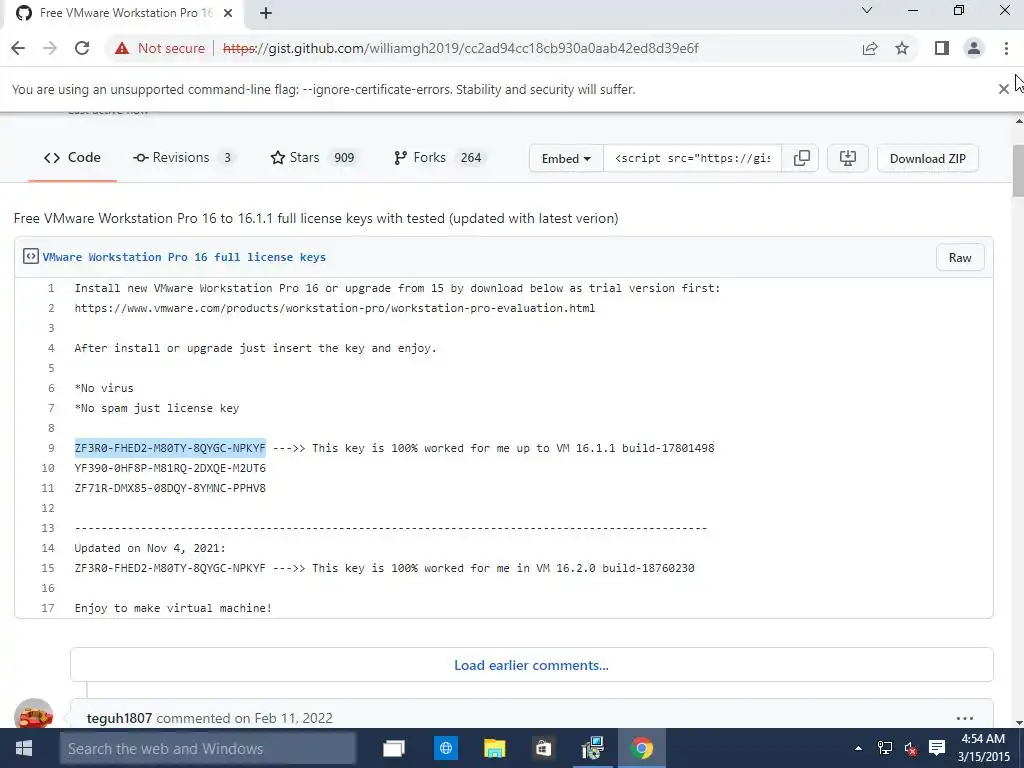The image size is (1024, 768).
Task: Close the Free VMware Workstation Pro tab
Action: pyautogui.click(x=228, y=13)
